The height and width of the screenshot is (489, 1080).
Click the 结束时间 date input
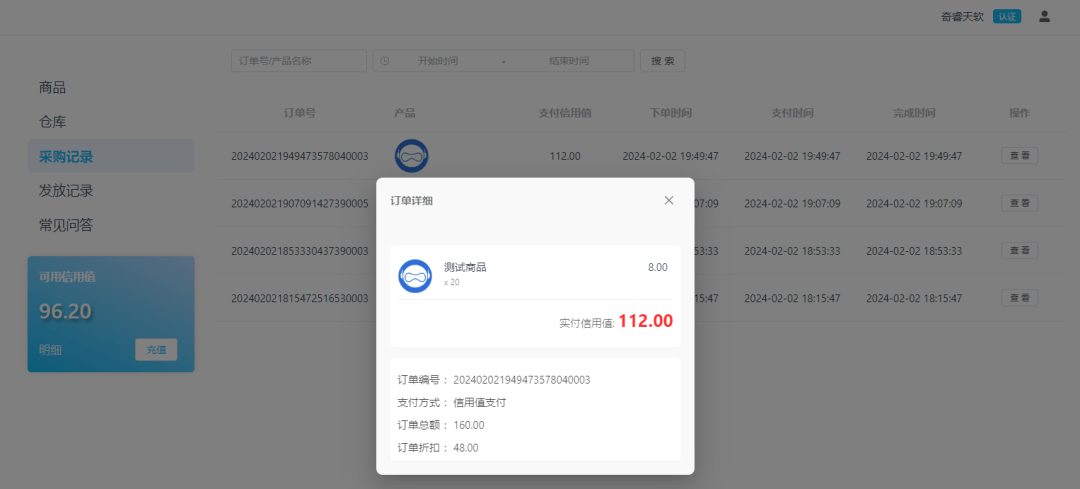[569, 61]
